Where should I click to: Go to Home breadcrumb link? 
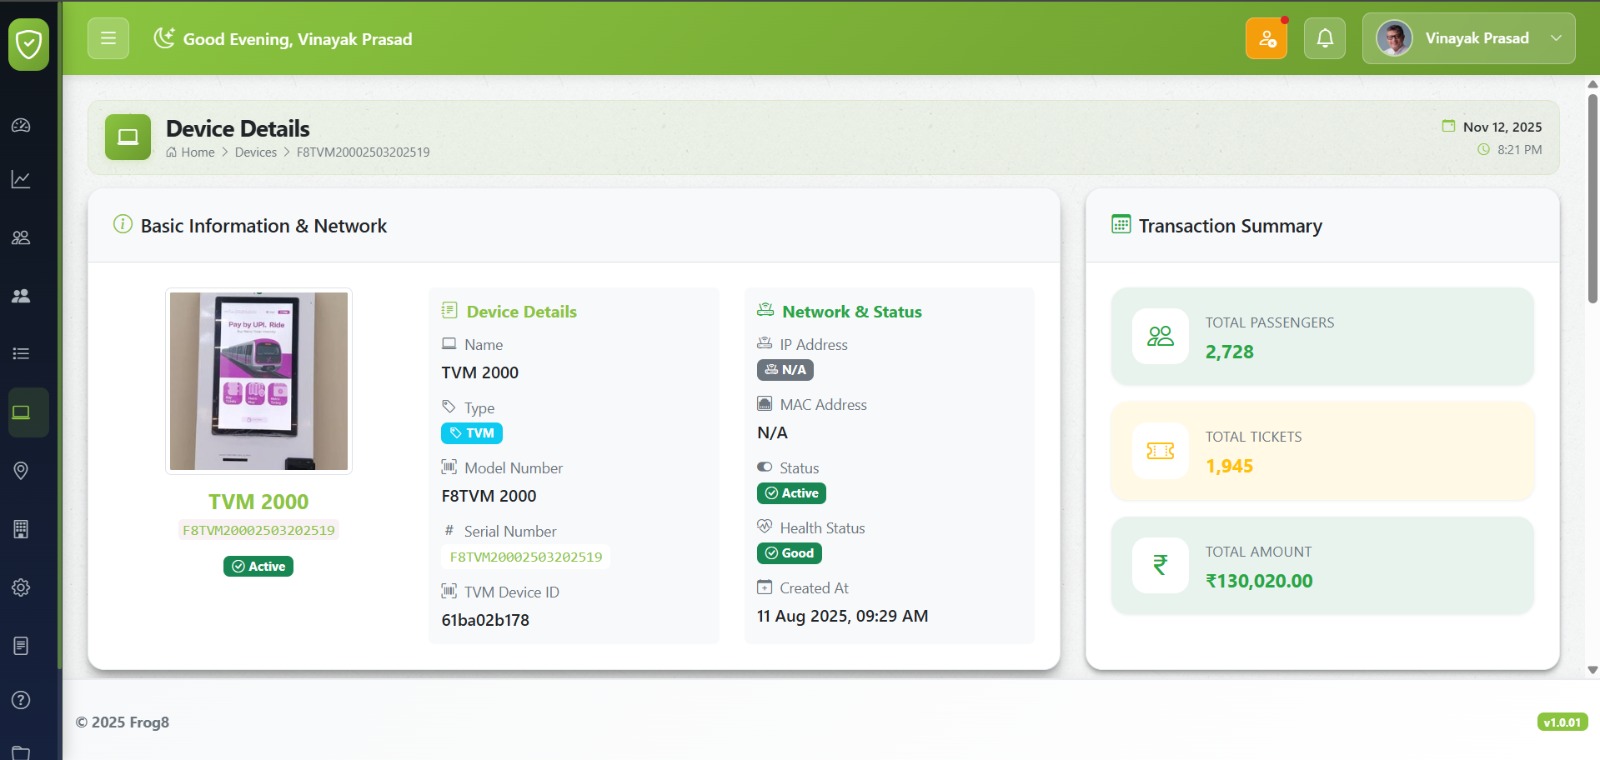pos(197,153)
